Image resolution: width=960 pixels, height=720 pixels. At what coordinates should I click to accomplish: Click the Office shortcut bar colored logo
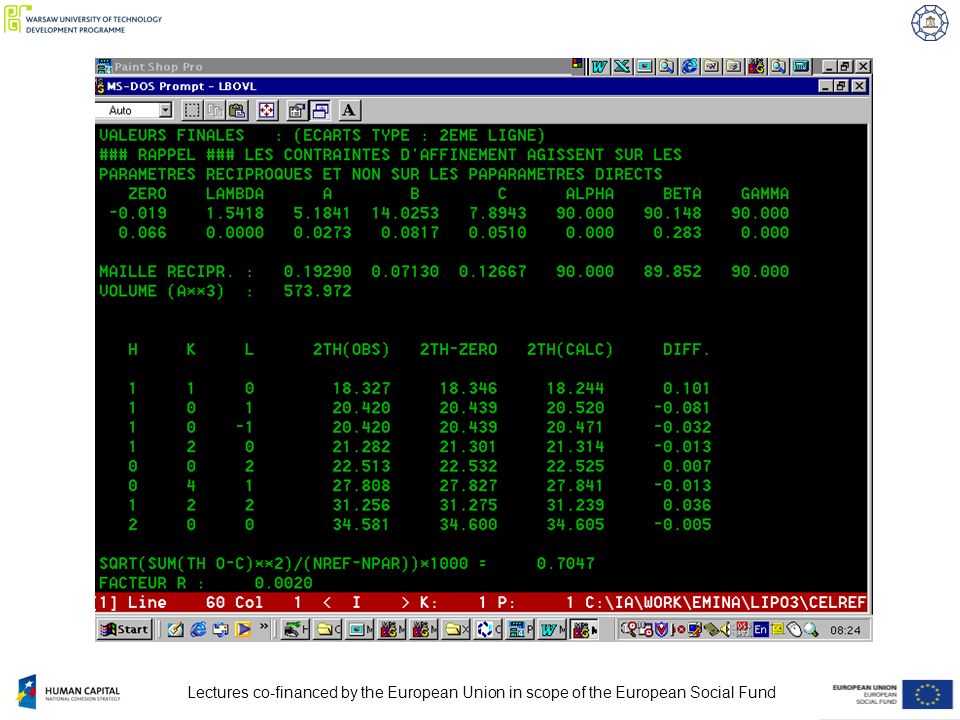(x=577, y=63)
